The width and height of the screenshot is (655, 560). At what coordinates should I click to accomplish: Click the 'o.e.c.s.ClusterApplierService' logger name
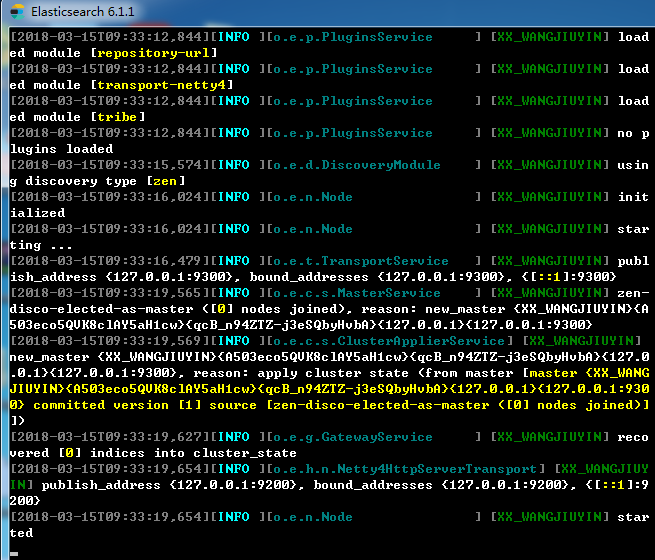pos(389,341)
